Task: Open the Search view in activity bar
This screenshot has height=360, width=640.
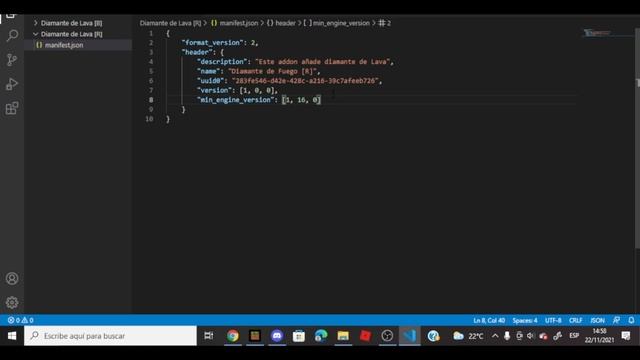Action: click(12, 36)
